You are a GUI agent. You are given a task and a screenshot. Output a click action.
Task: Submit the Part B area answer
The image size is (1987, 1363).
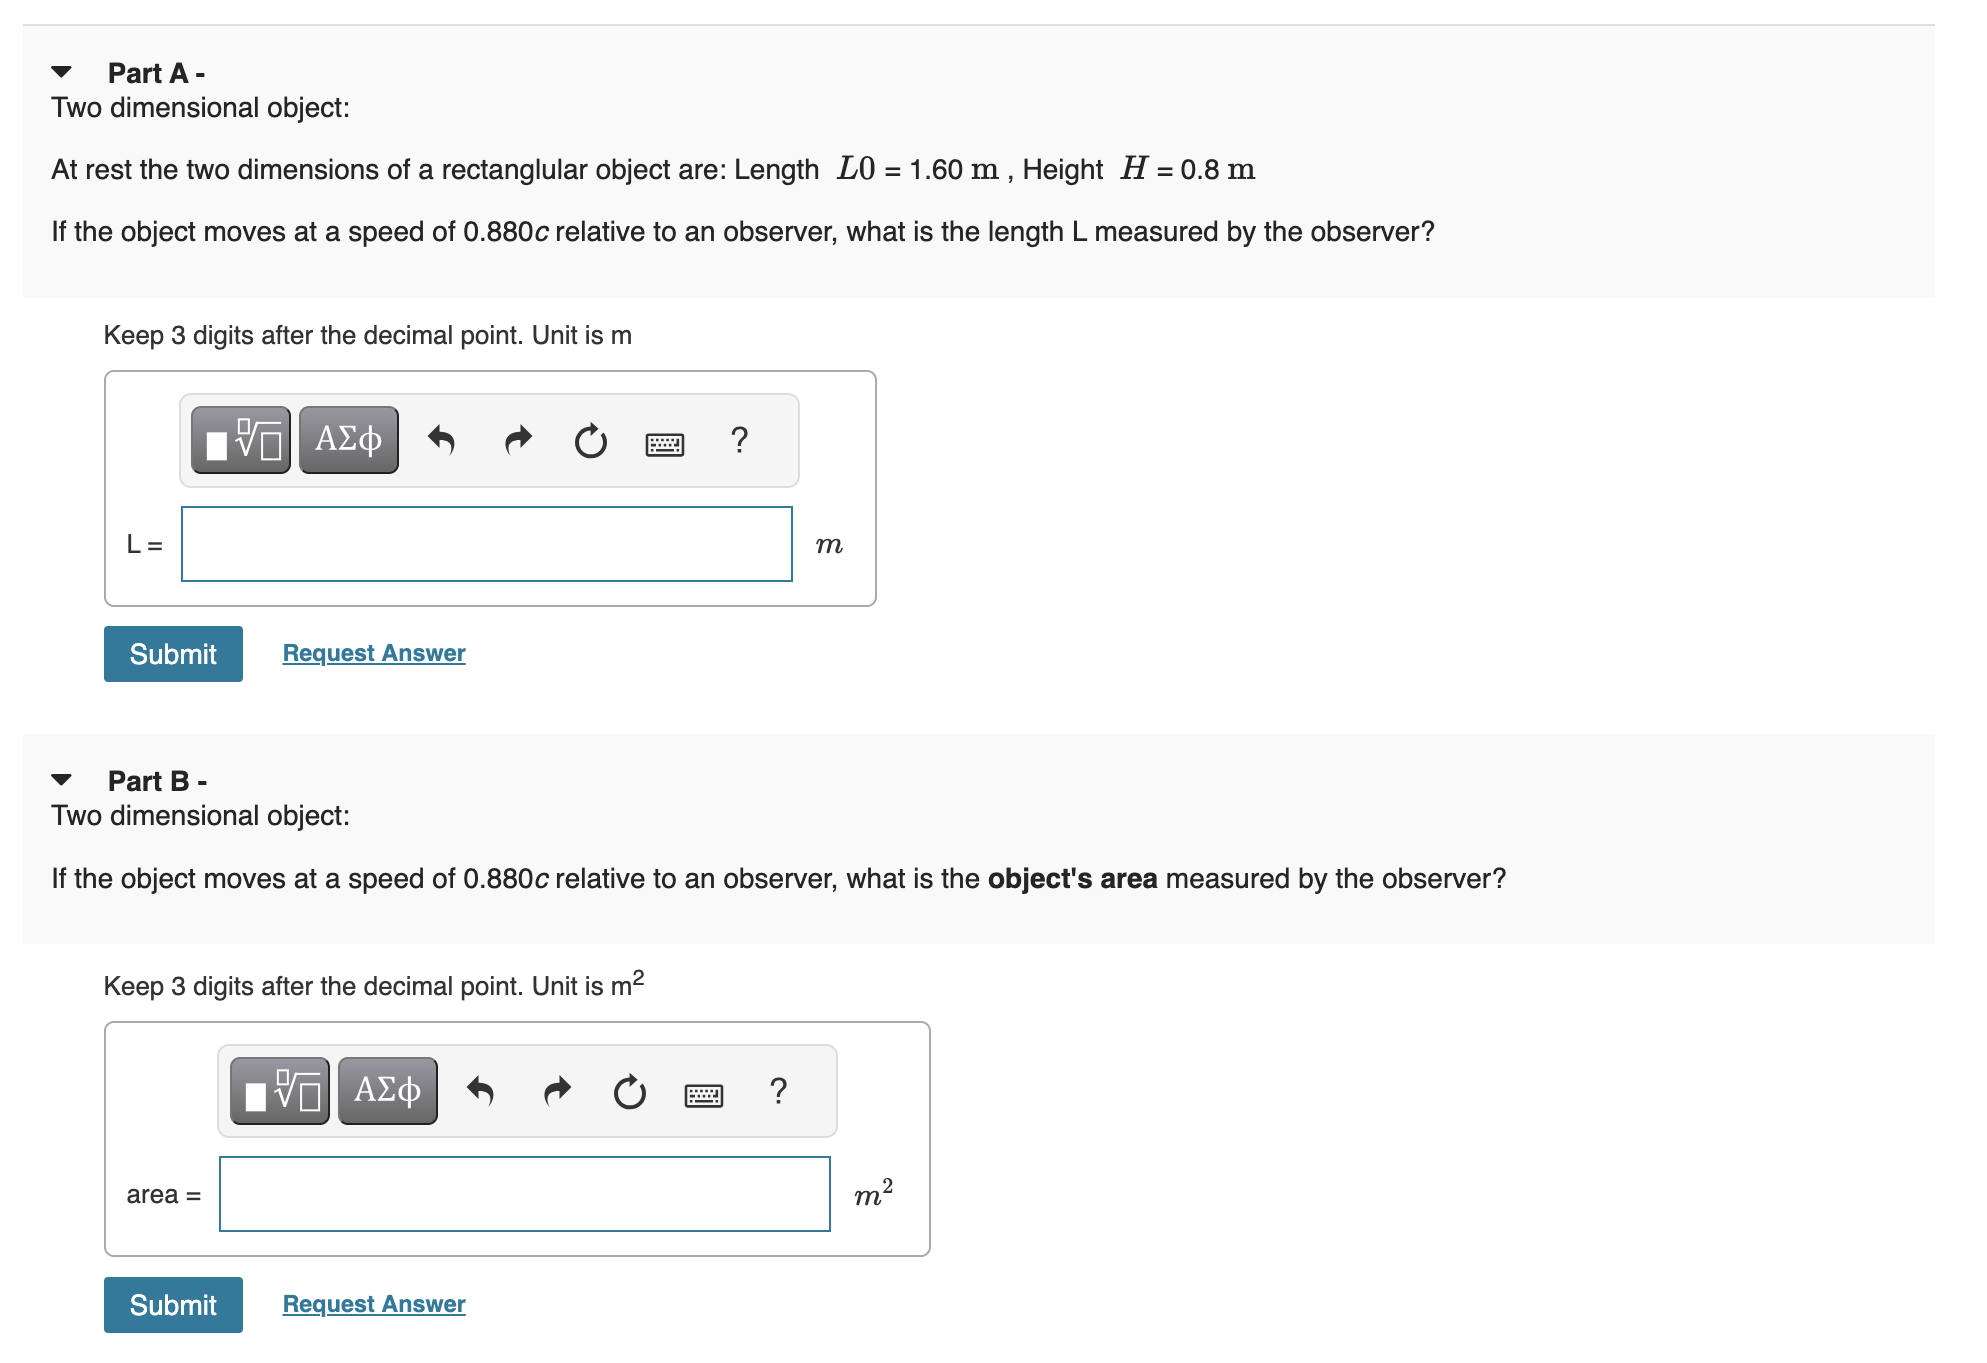(x=172, y=1304)
